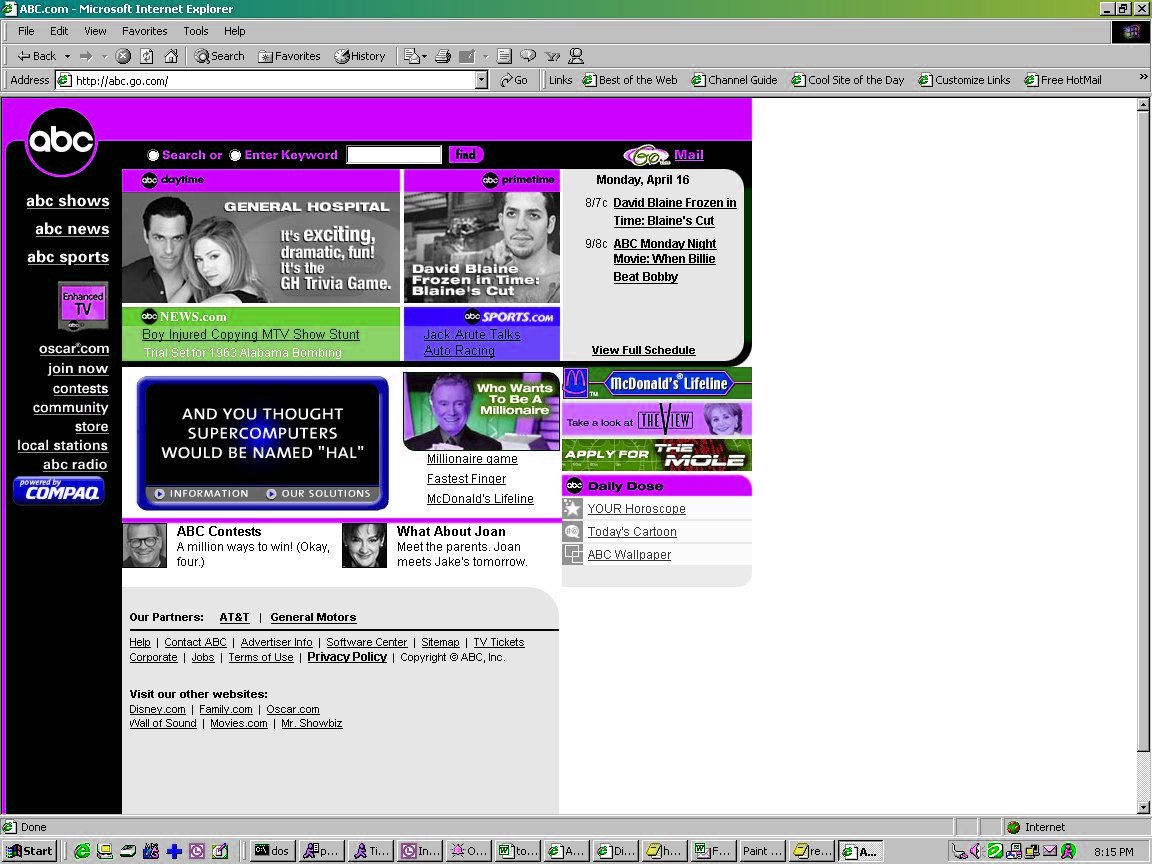Screen dimensions: 1152x864
Task: Click the pink "find" button
Action: click(466, 154)
